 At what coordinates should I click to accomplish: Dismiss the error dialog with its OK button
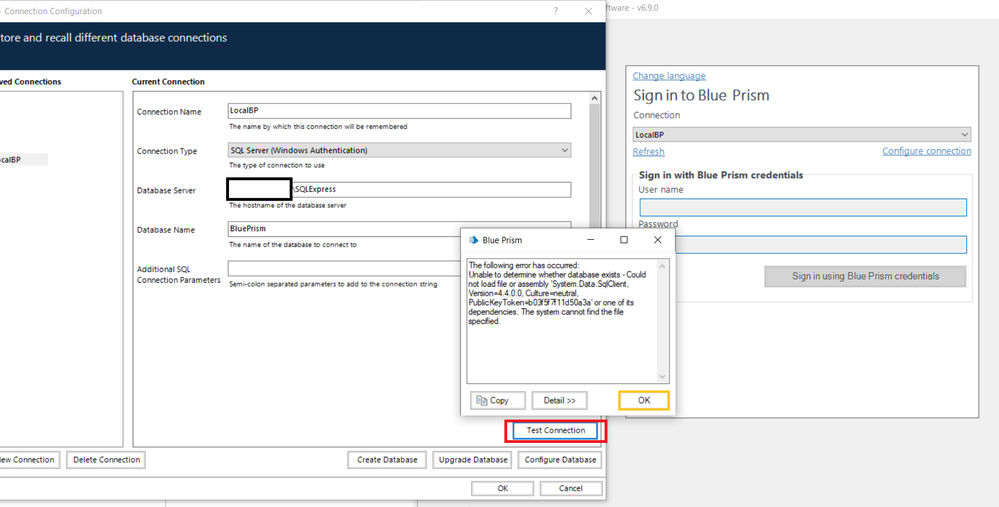643,401
